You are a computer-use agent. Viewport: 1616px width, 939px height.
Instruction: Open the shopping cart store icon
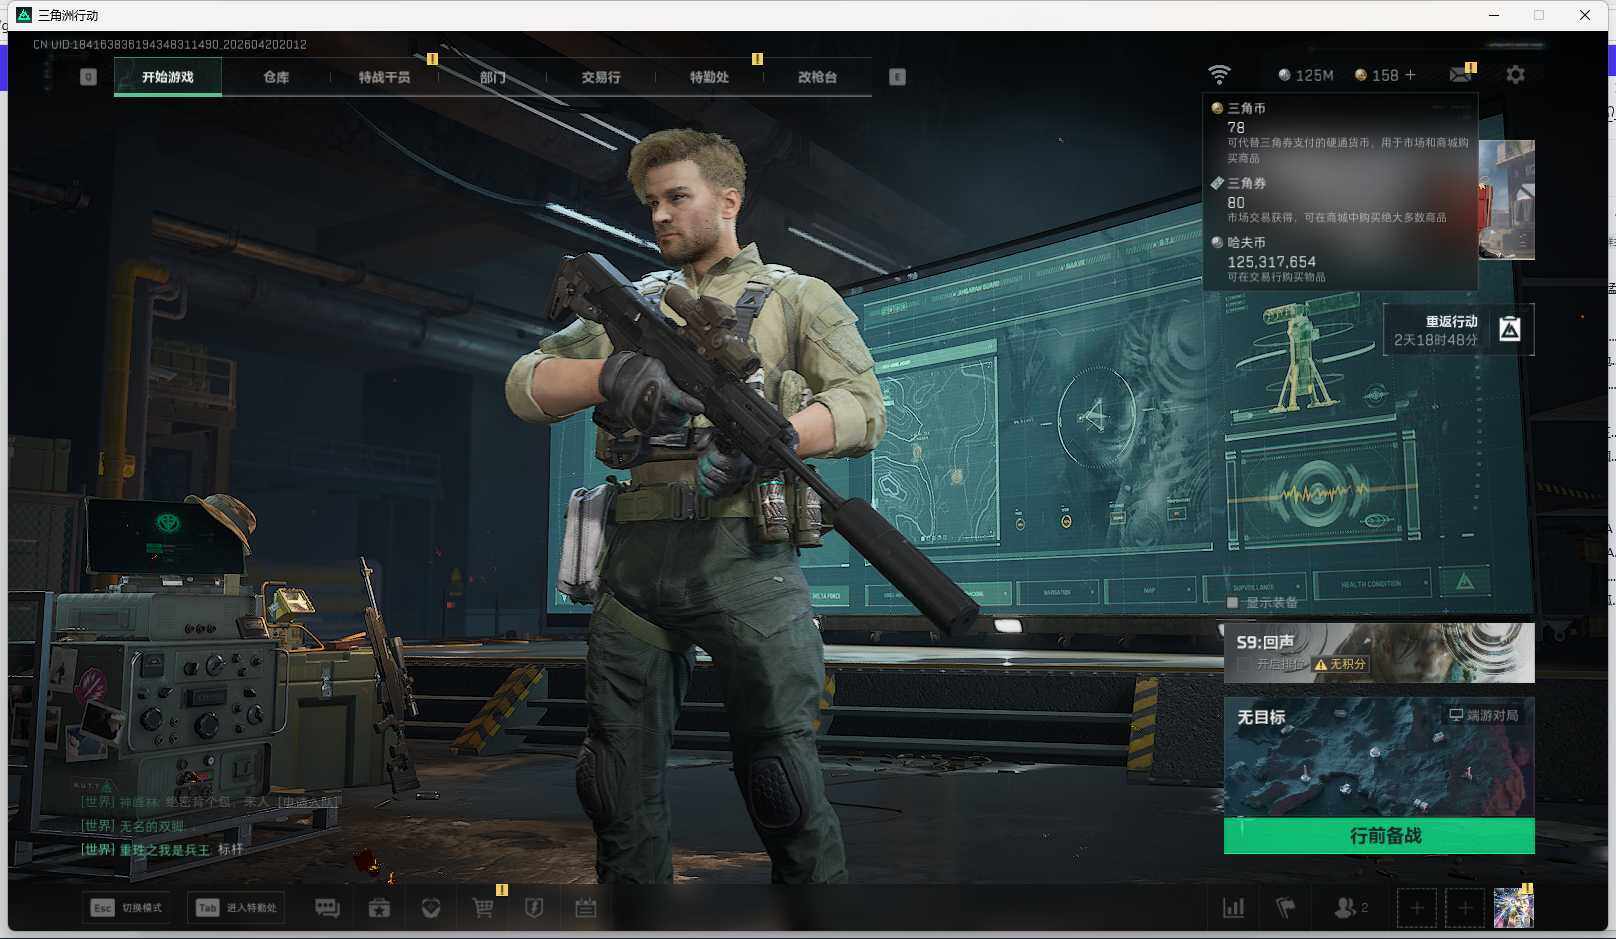tap(483, 908)
